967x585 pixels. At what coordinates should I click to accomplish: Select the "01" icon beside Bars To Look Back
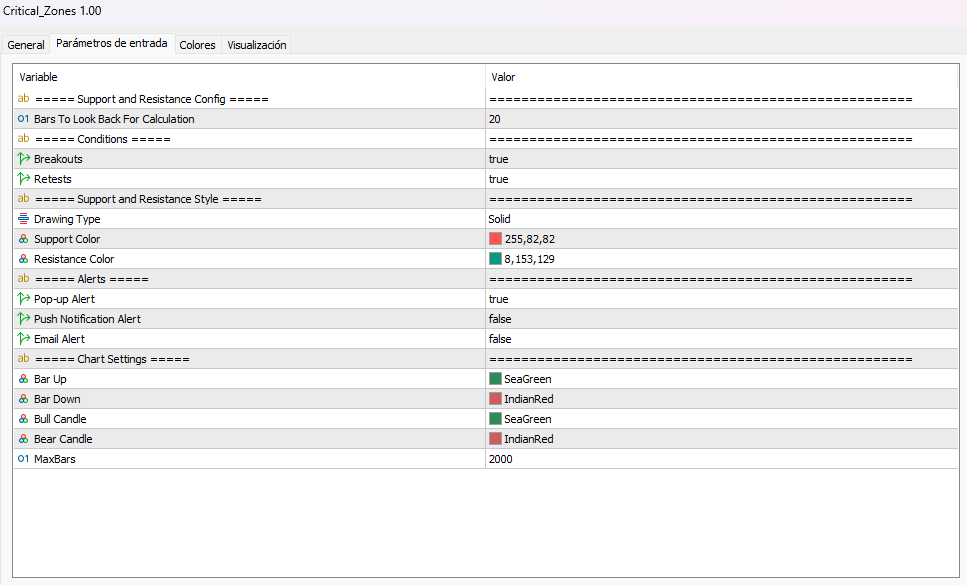[x=22, y=118]
